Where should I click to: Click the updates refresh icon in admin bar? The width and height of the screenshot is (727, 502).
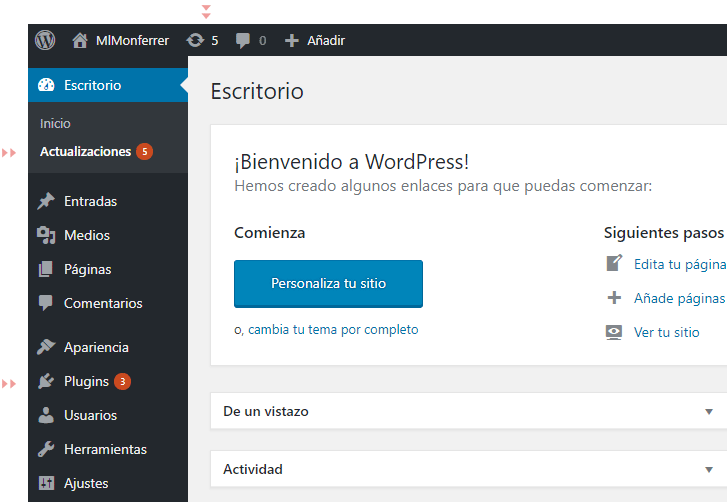[195, 40]
